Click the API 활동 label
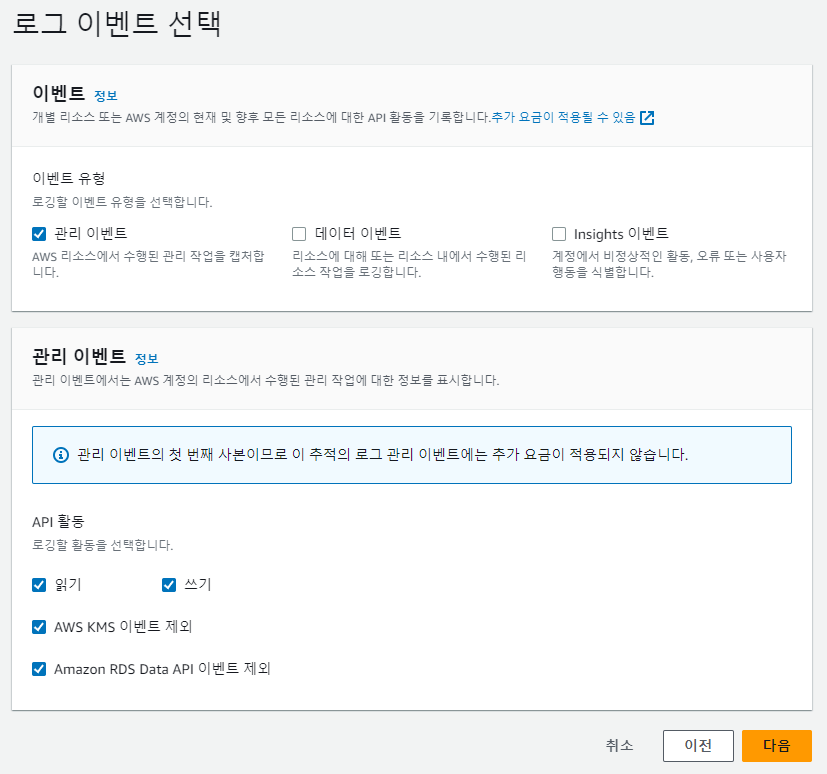 58,521
